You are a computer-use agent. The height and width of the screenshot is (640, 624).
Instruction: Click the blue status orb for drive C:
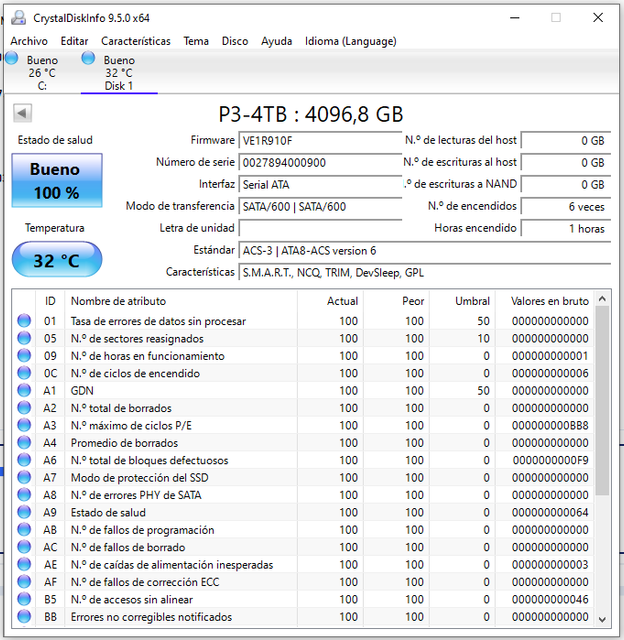11,58
